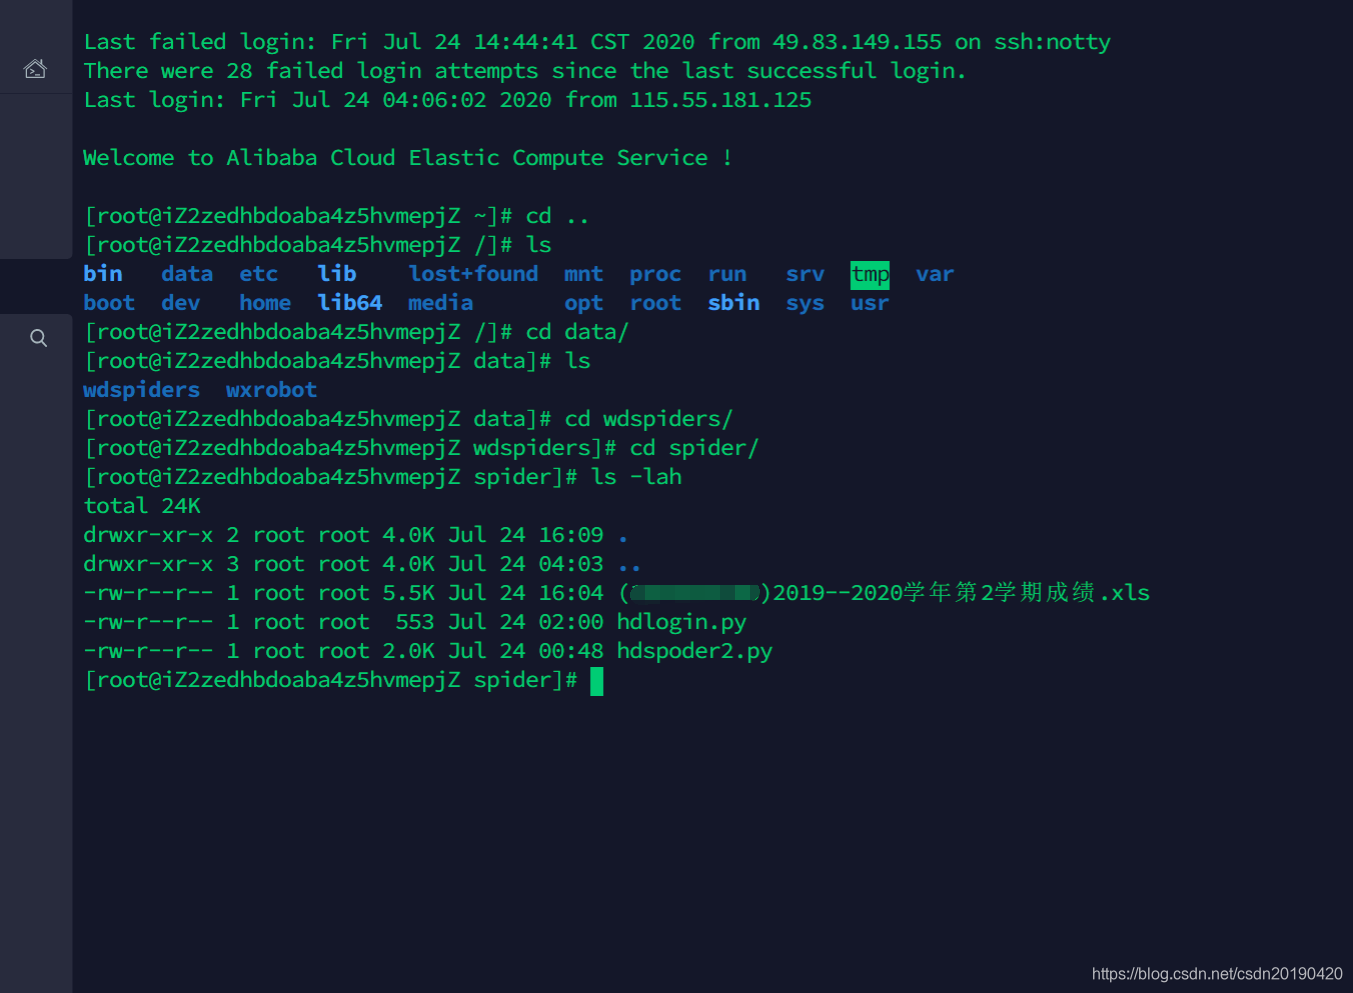
Task: Click the terminal cursor block at prompt
Action: 597,682
